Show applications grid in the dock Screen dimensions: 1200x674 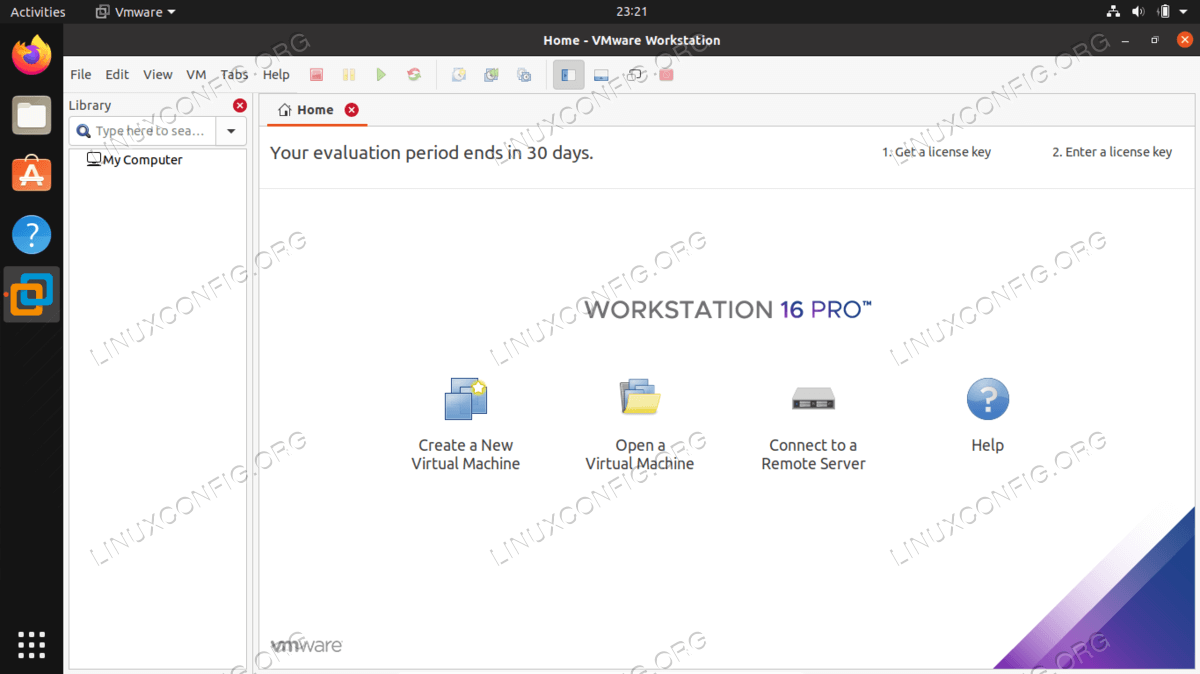click(x=32, y=644)
